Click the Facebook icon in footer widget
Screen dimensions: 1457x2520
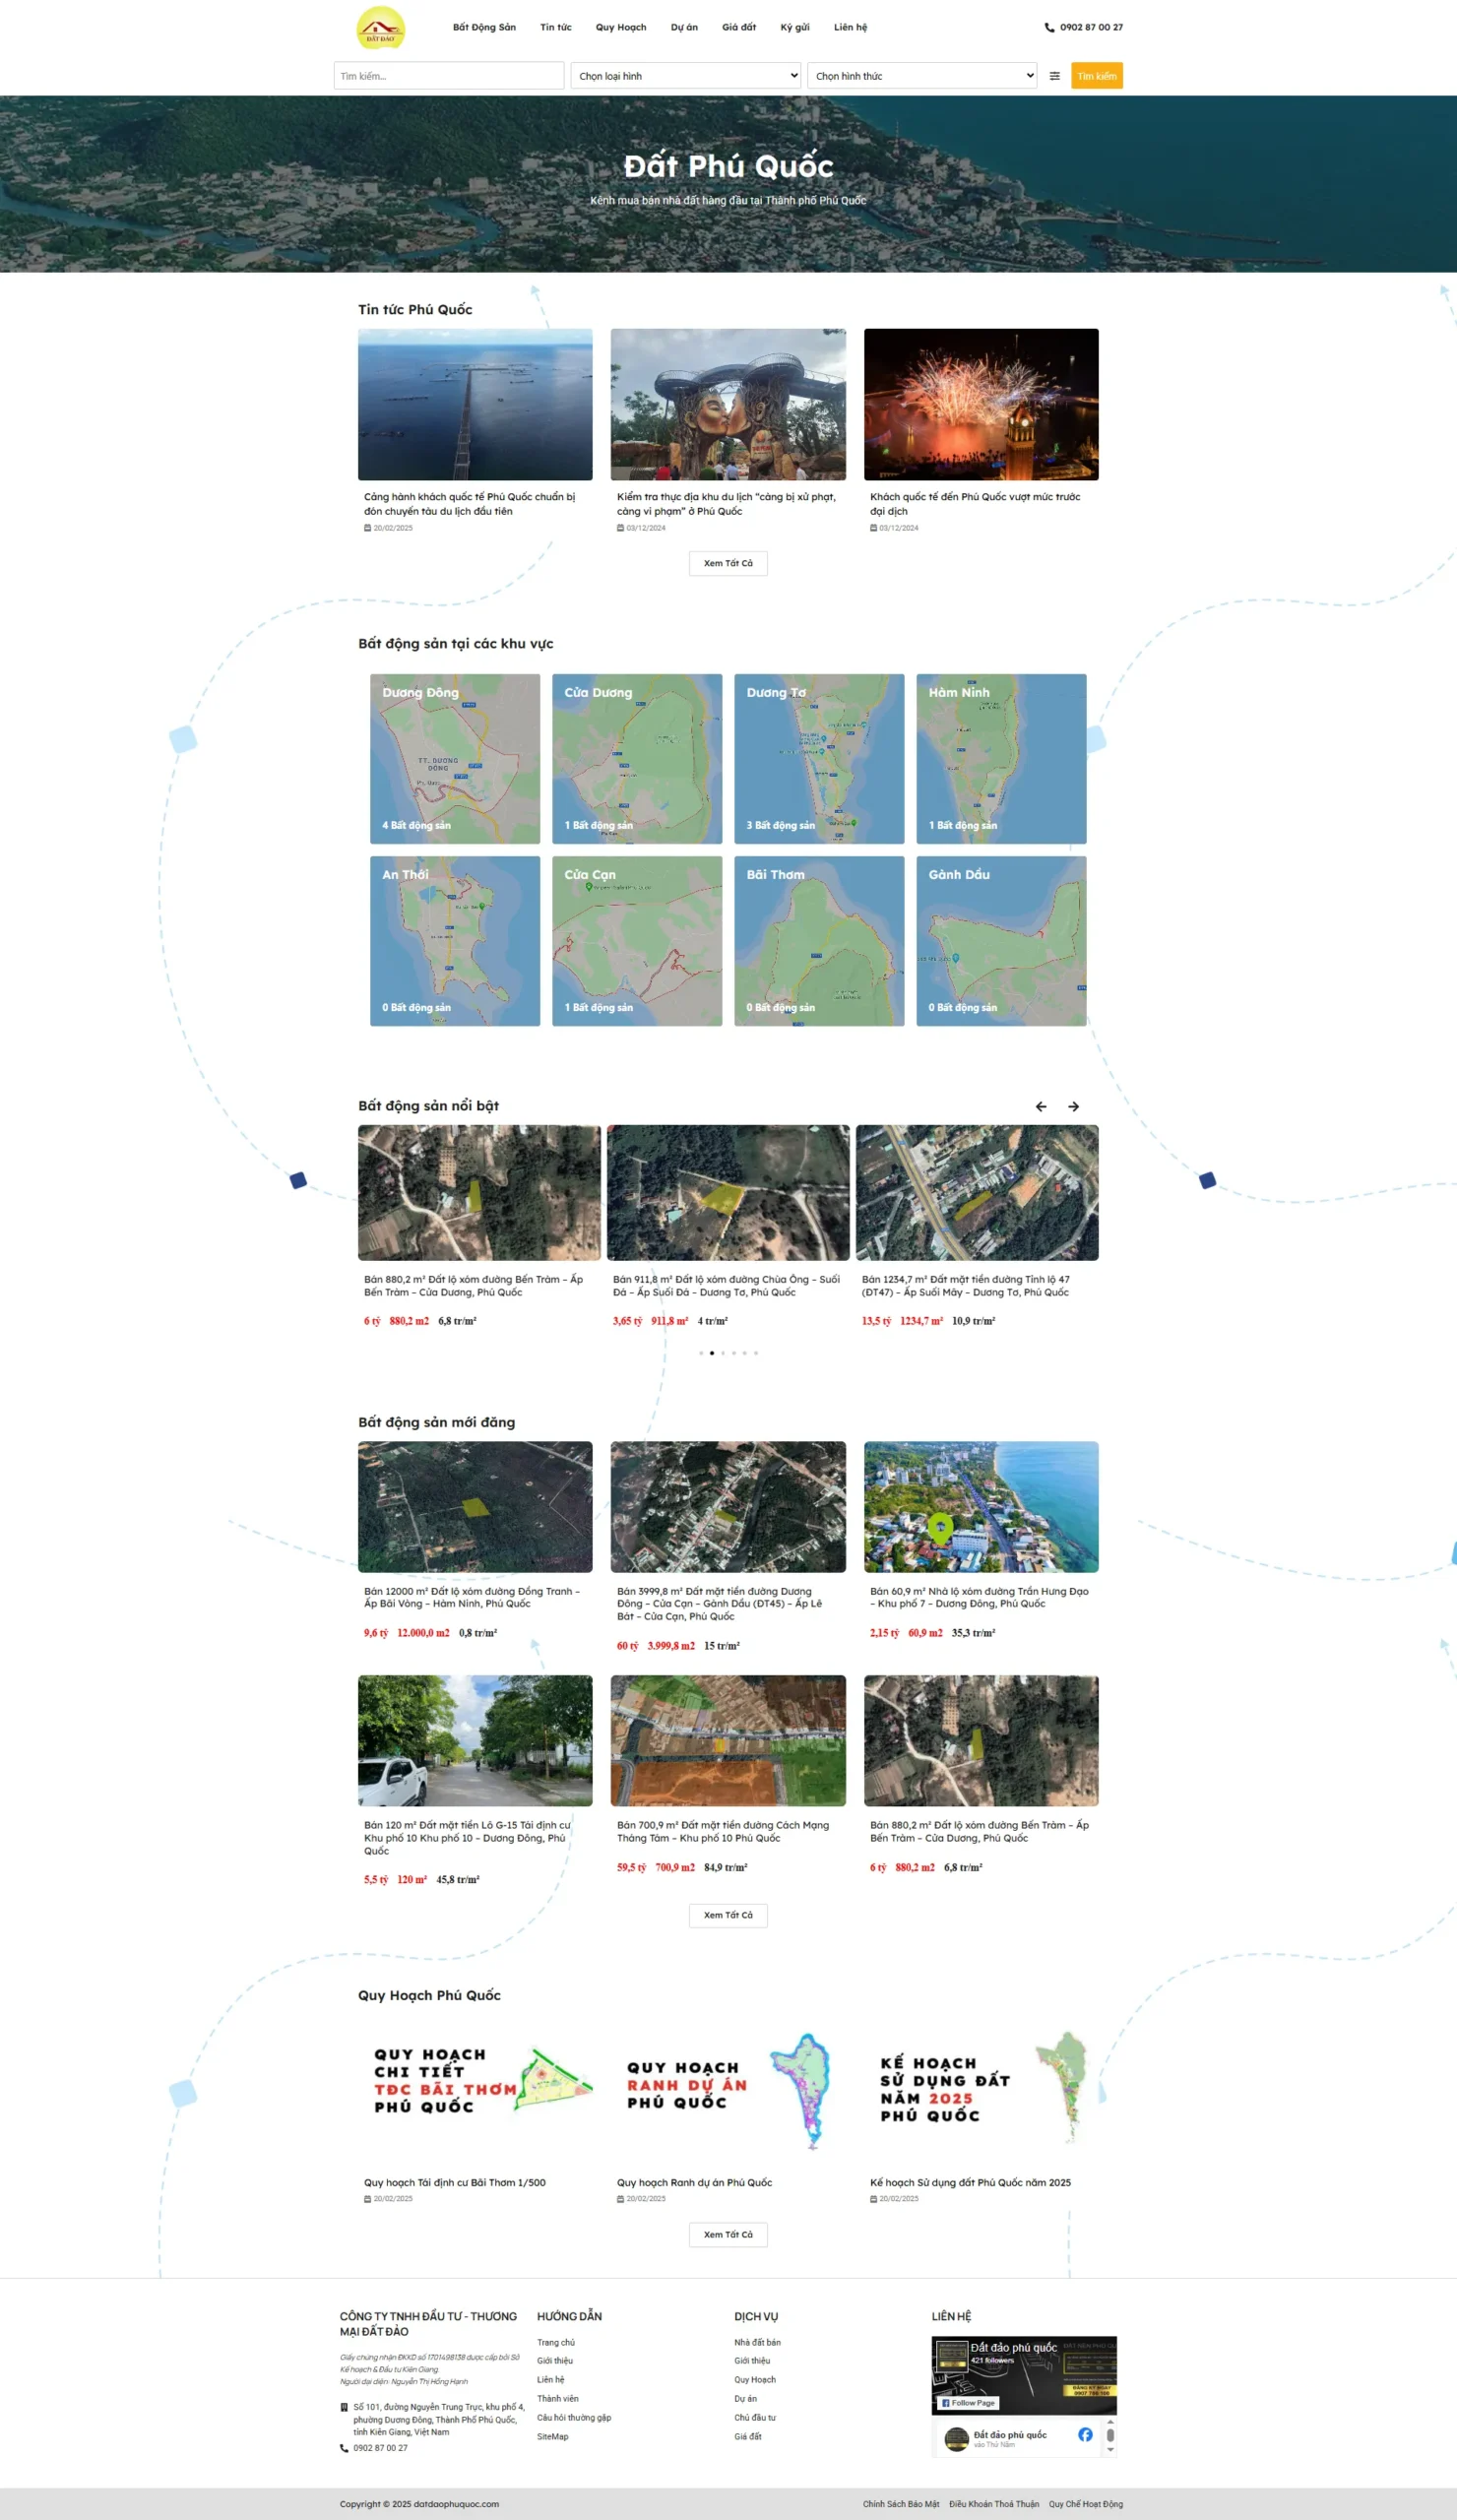[x=1085, y=2434]
